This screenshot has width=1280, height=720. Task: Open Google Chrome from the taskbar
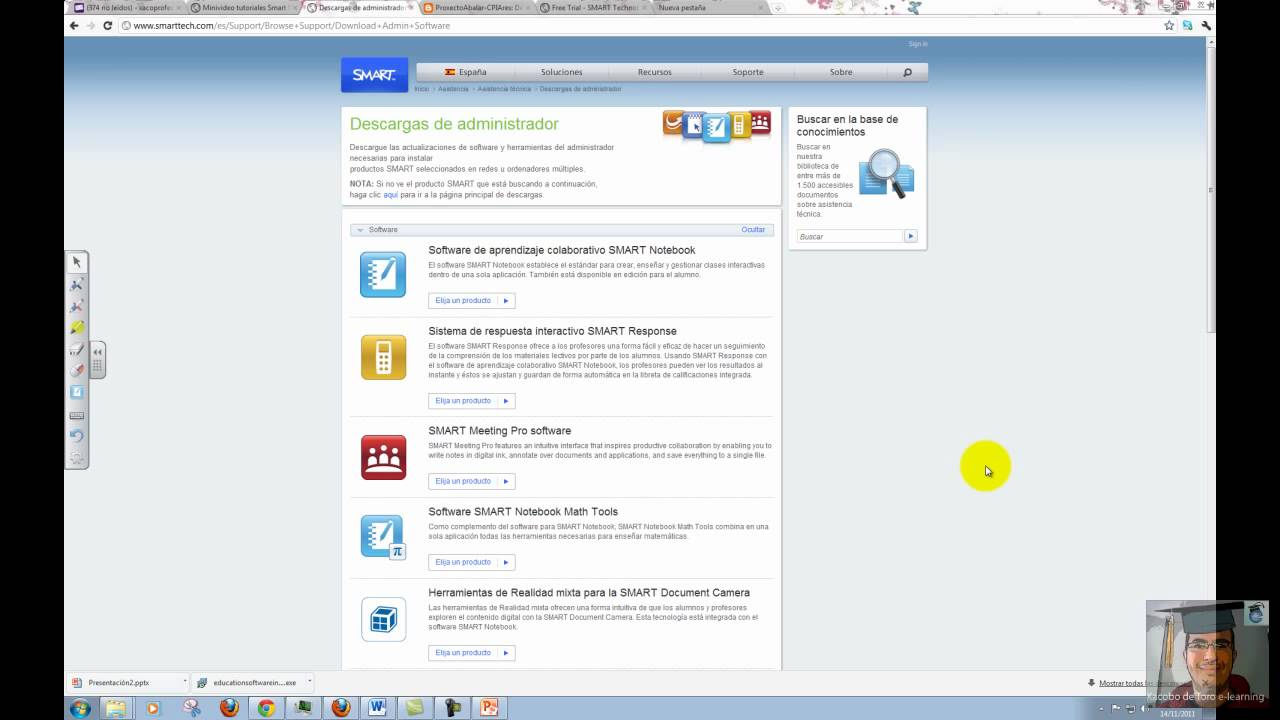[x=266, y=708]
